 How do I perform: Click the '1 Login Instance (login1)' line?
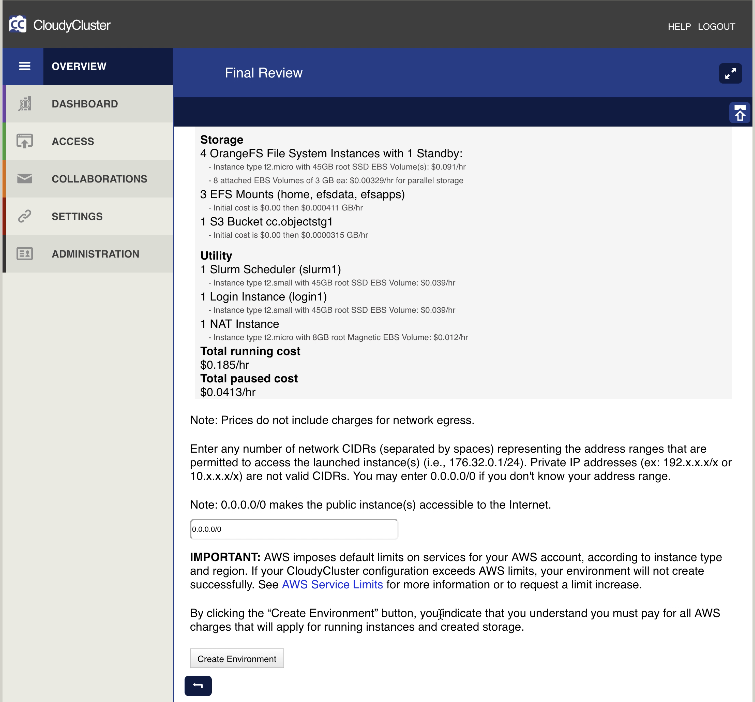(x=263, y=297)
